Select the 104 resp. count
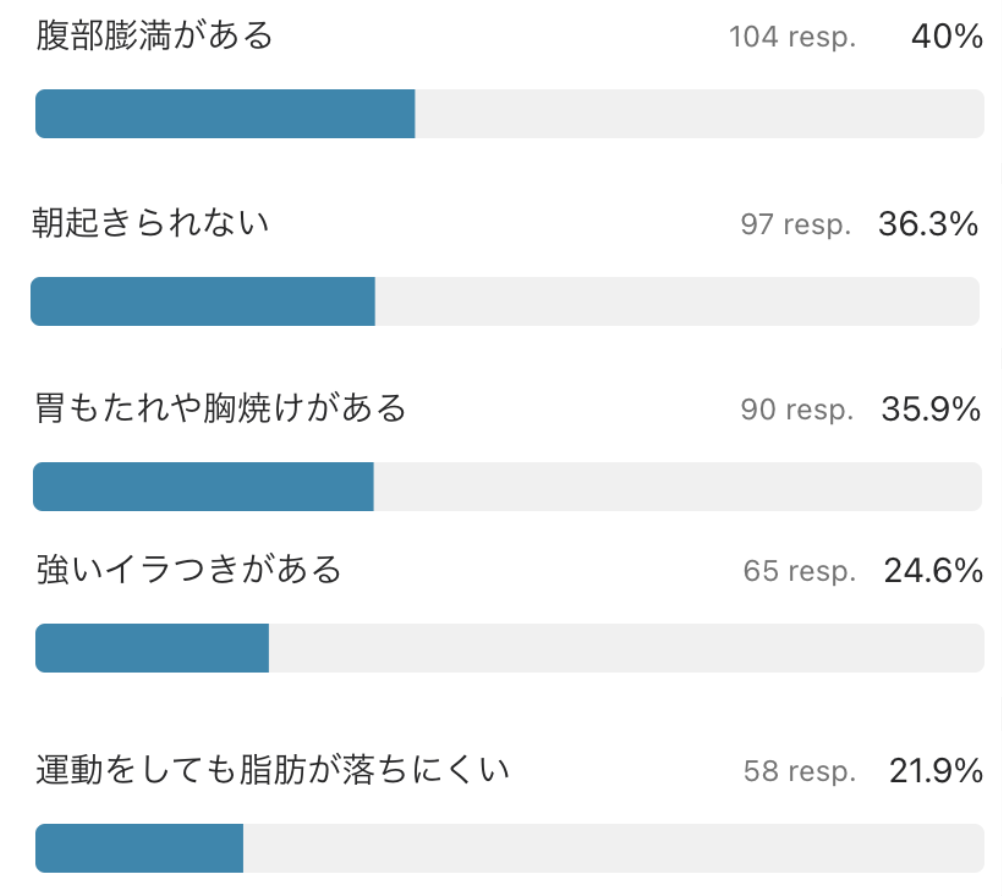The height and width of the screenshot is (896, 1002). tap(792, 37)
